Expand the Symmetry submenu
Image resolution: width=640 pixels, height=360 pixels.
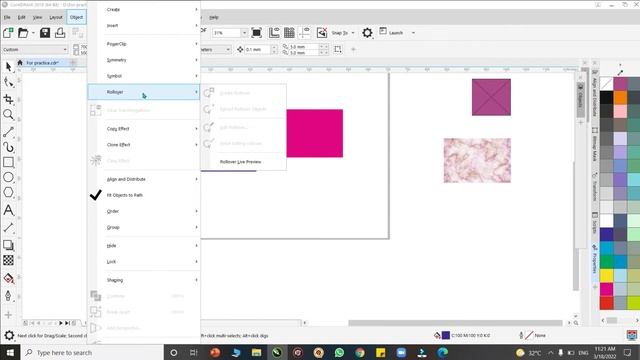144,60
